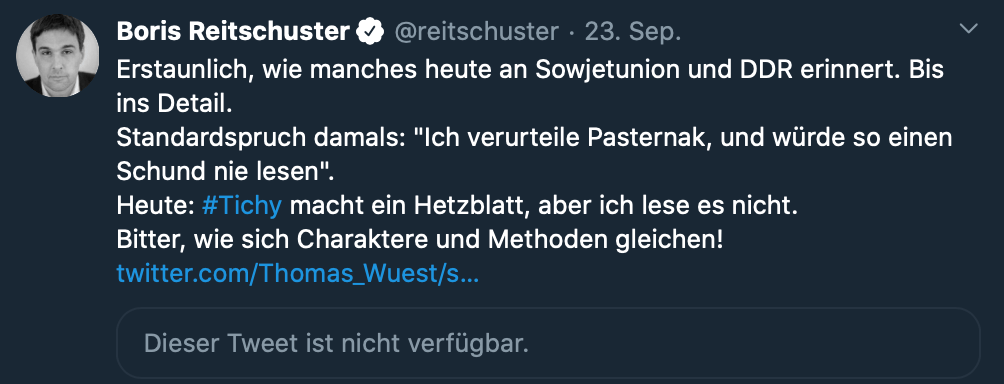Click the 'ins Detail.' text line
Image resolution: width=1004 pixels, height=384 pixels.
click(174, 104)
